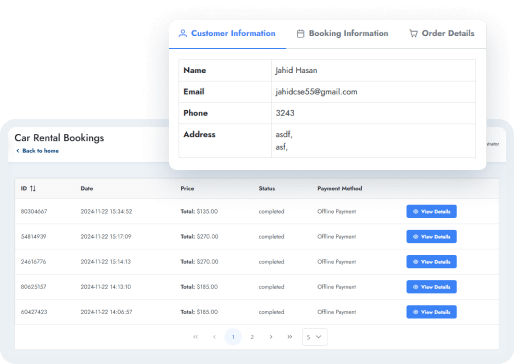Toggle ID column sort arrows
519x364 pixels.
[33, 189]
